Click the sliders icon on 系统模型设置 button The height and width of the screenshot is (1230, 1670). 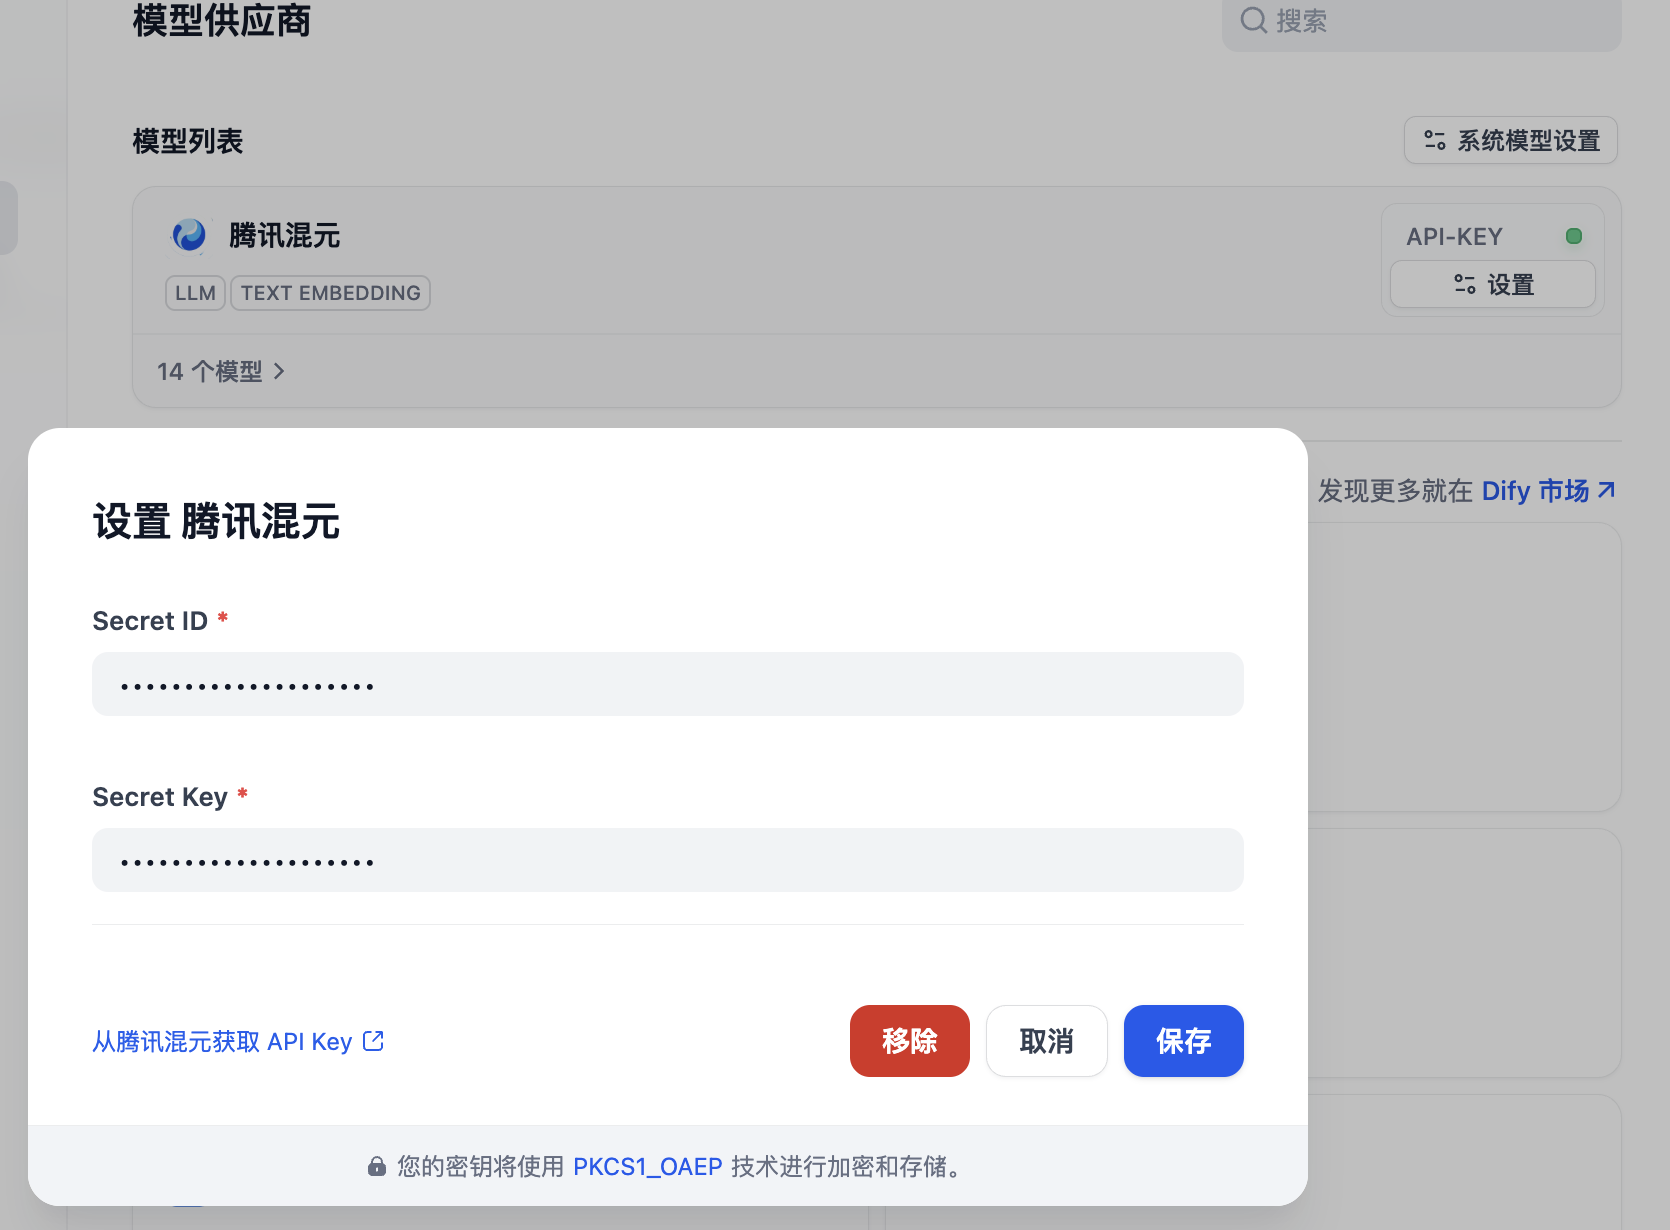tap(1435, 140)
